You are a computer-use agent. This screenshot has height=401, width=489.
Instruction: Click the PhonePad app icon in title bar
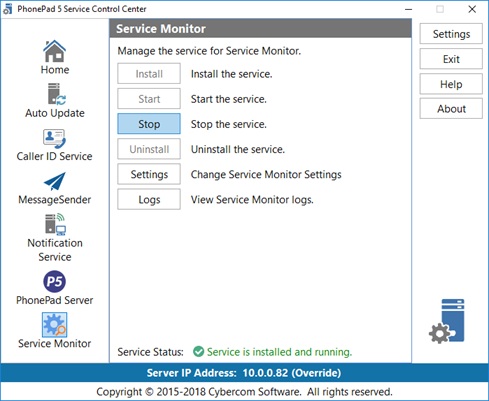[7, 9]
